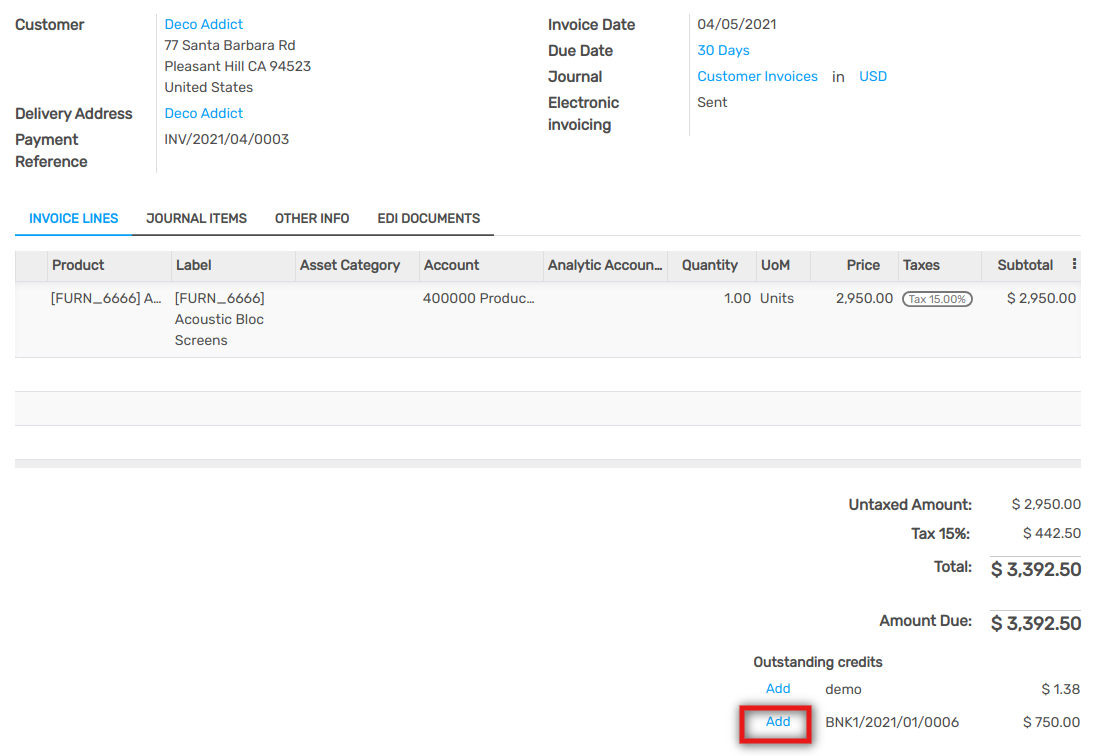Select the EDI Documents tab
This screenshot has width=1095, height=756.
point(428,218)
